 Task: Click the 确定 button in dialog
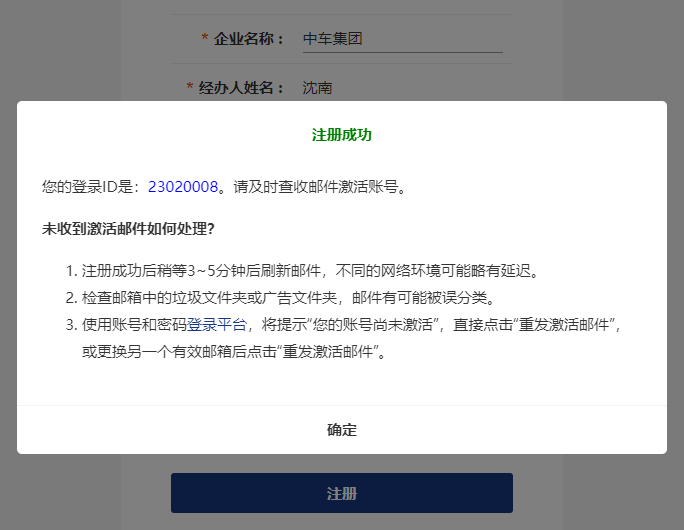(342, 430)
